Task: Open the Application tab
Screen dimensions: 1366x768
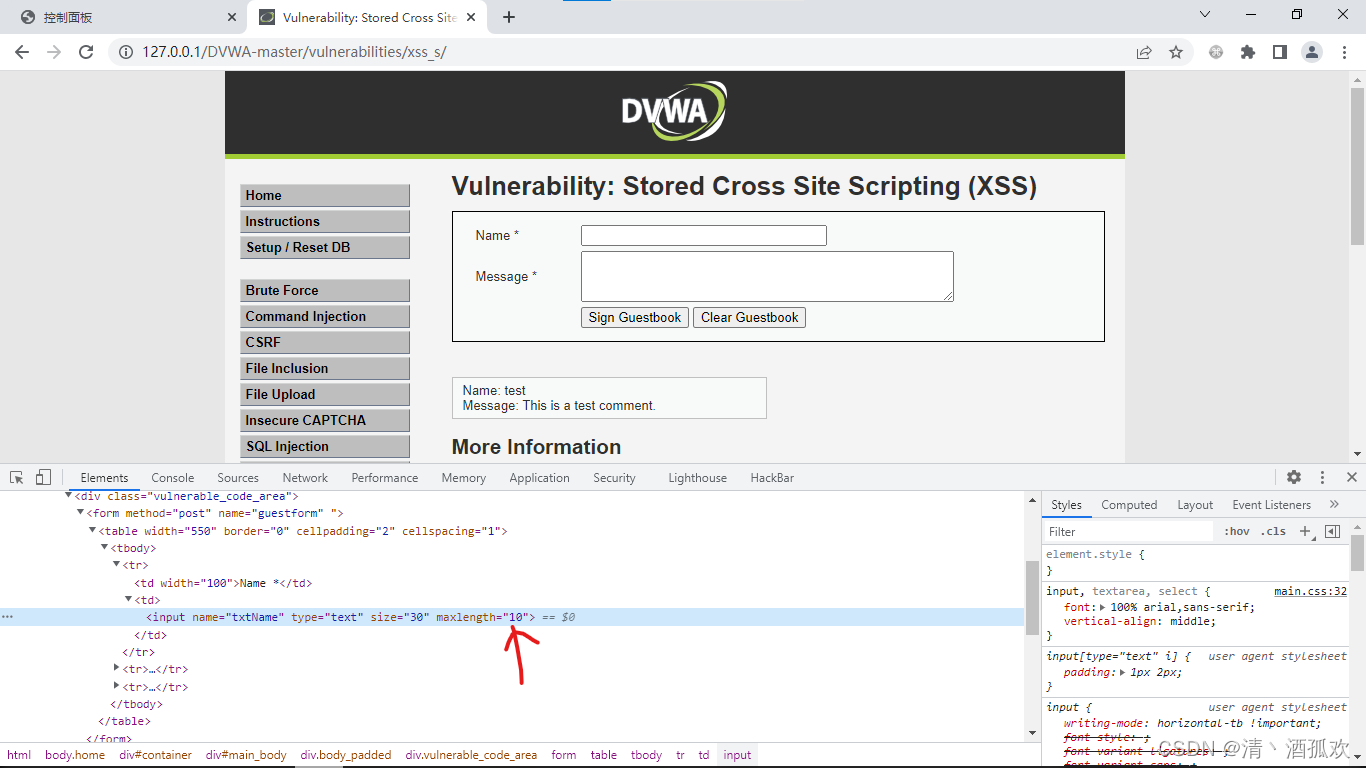Action: tap(539, 477)
